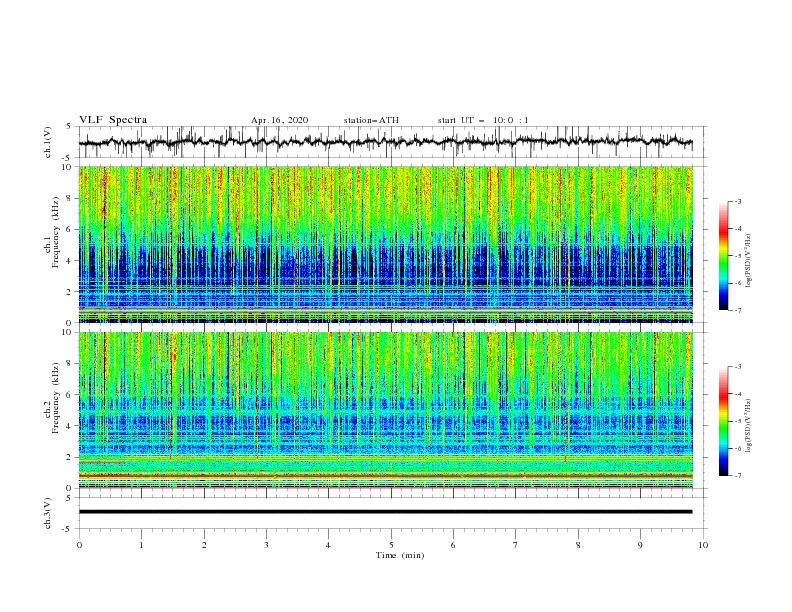The image size is (792, 612).
Task: Click the 'Time (min)' axis label
Action: click(400, 555)
